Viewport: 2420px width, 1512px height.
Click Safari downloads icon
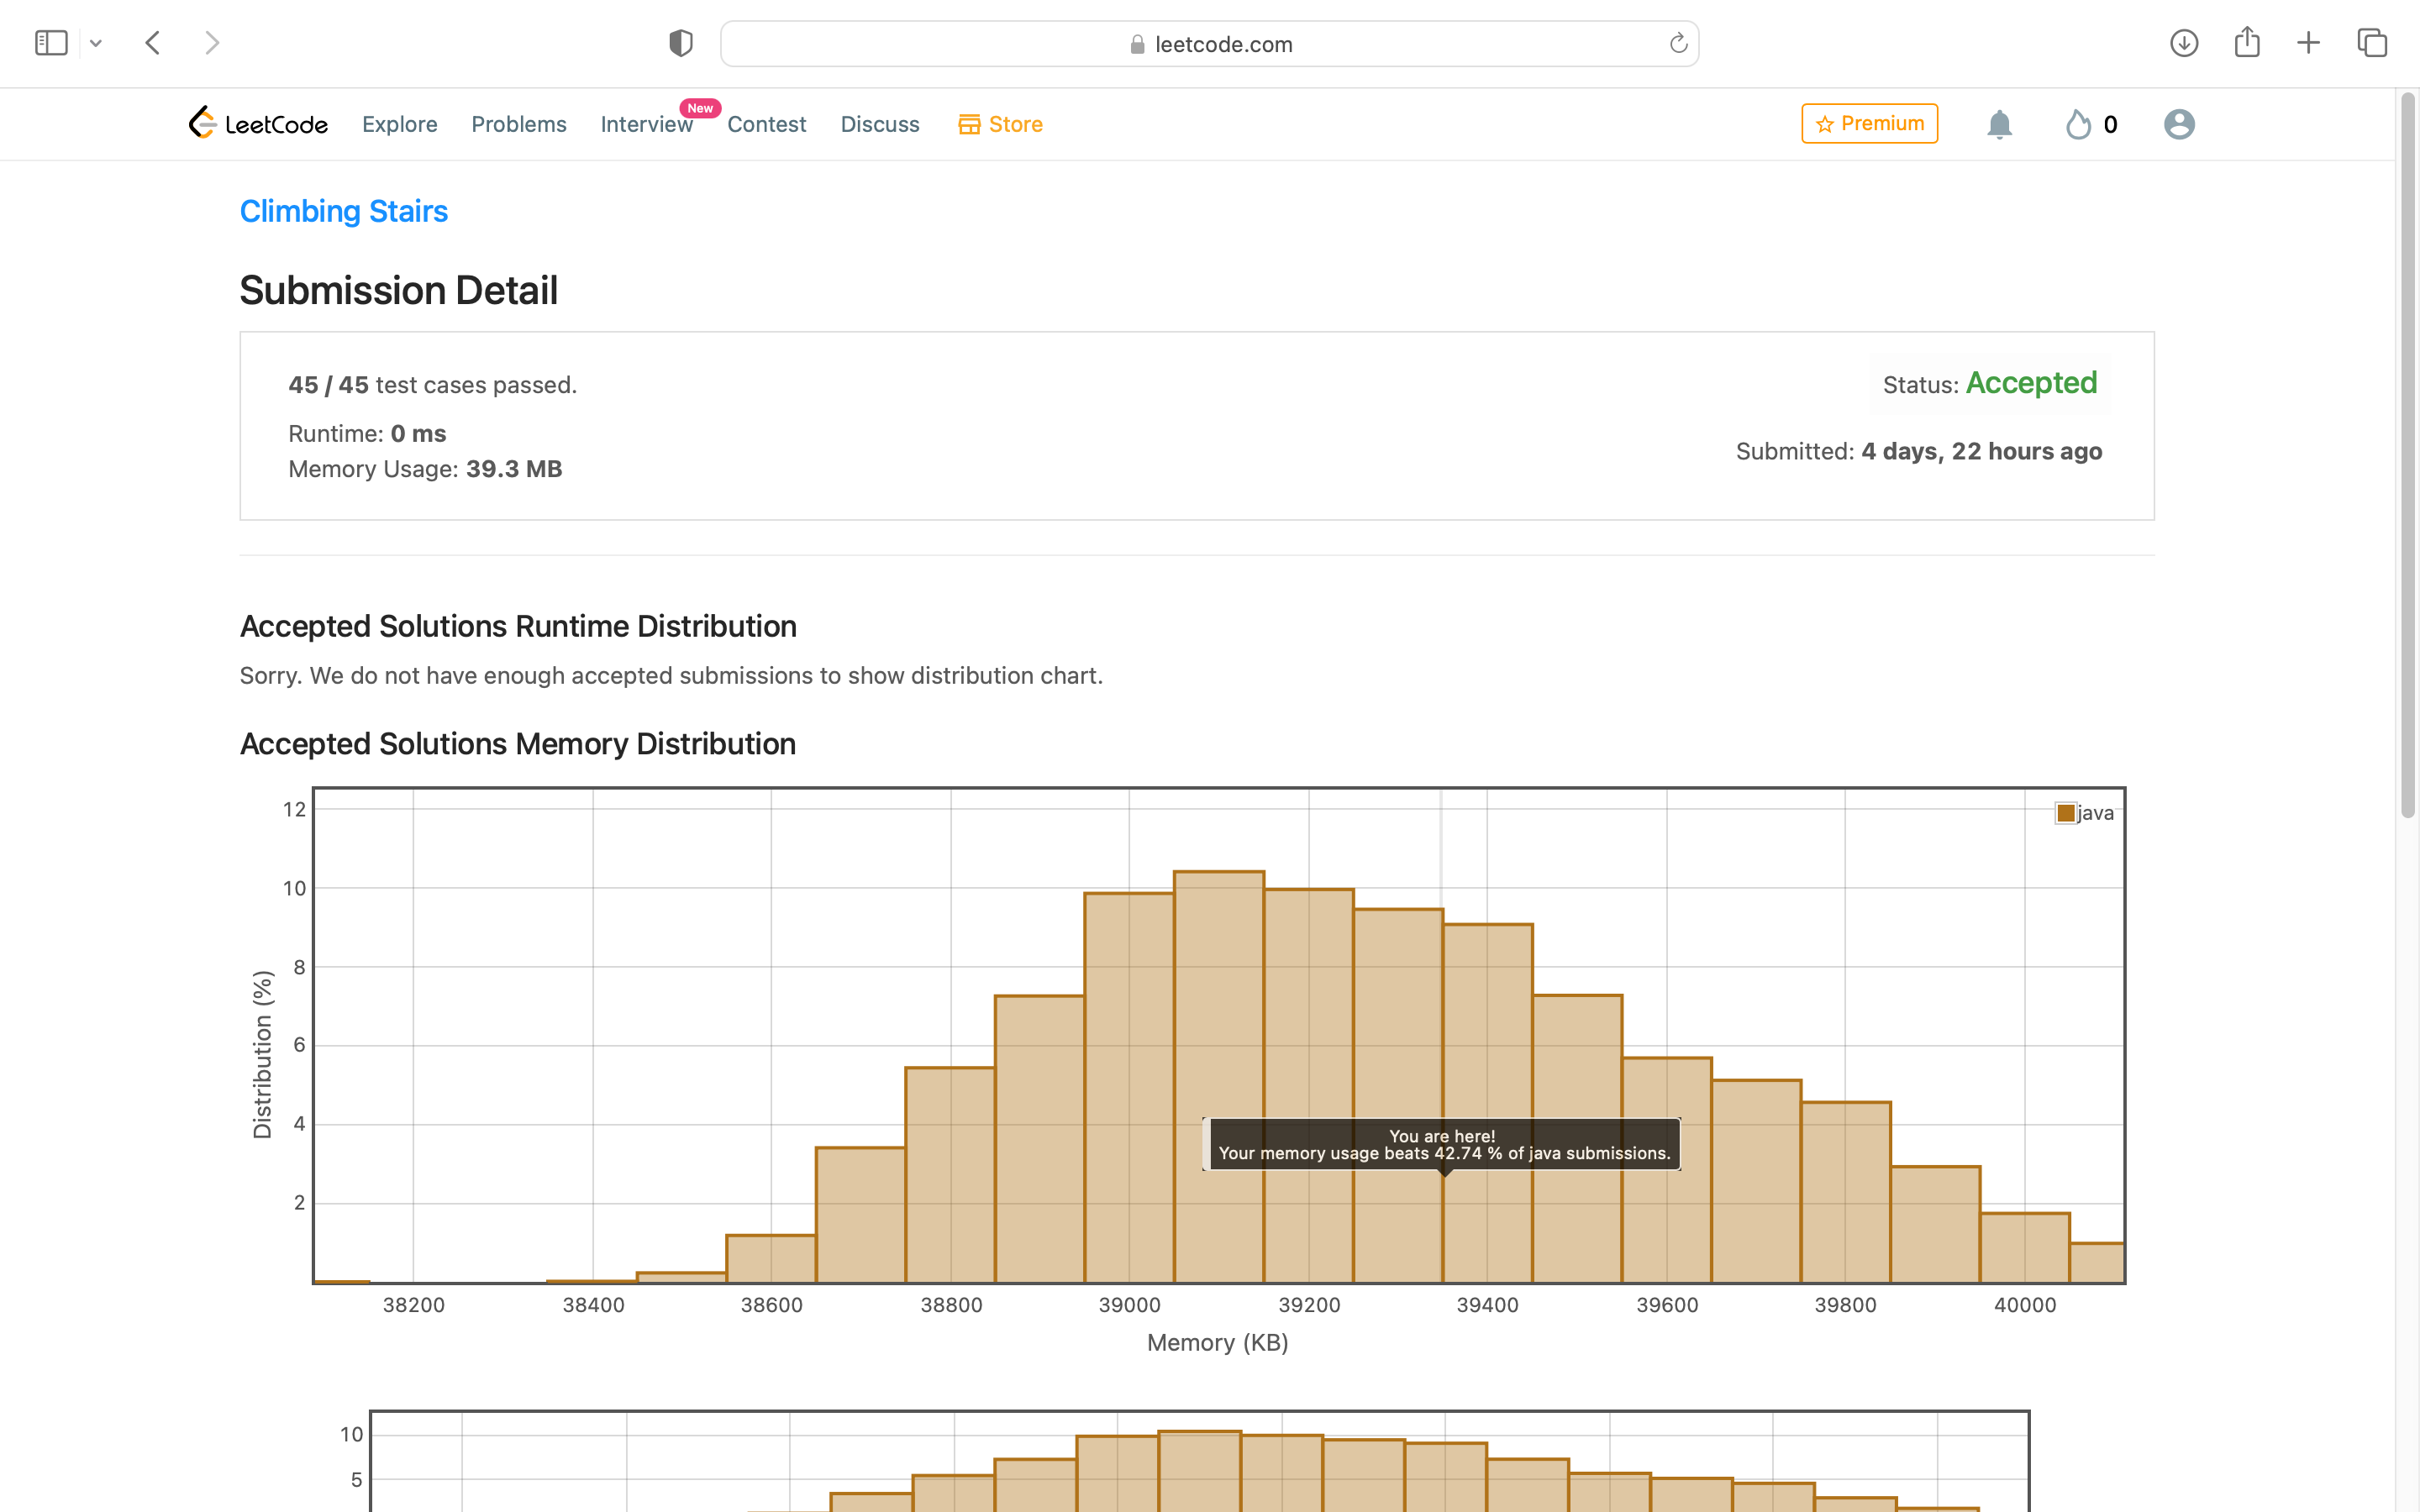point(2184,43)
